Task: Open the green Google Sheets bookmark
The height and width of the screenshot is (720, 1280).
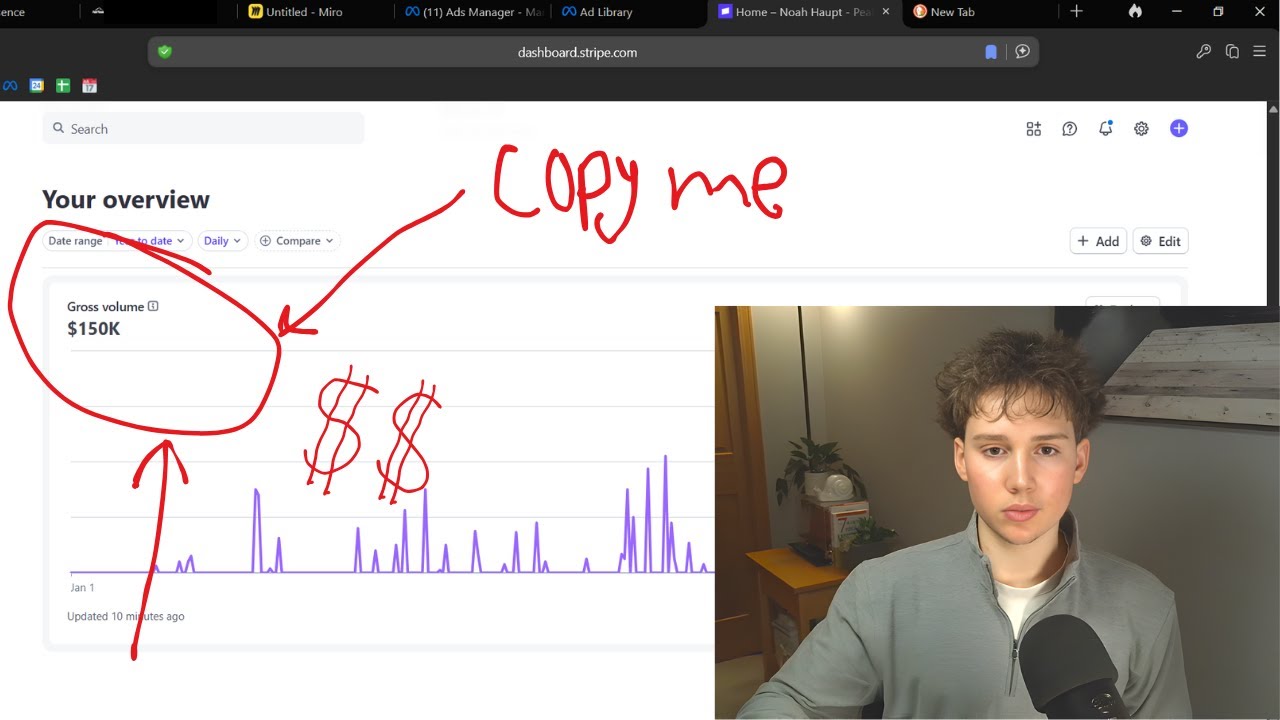Action: point(63,86)
